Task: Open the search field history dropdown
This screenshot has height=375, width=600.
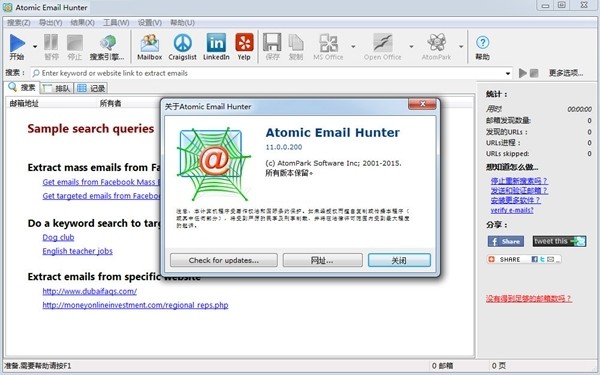Action: [508, 73]
